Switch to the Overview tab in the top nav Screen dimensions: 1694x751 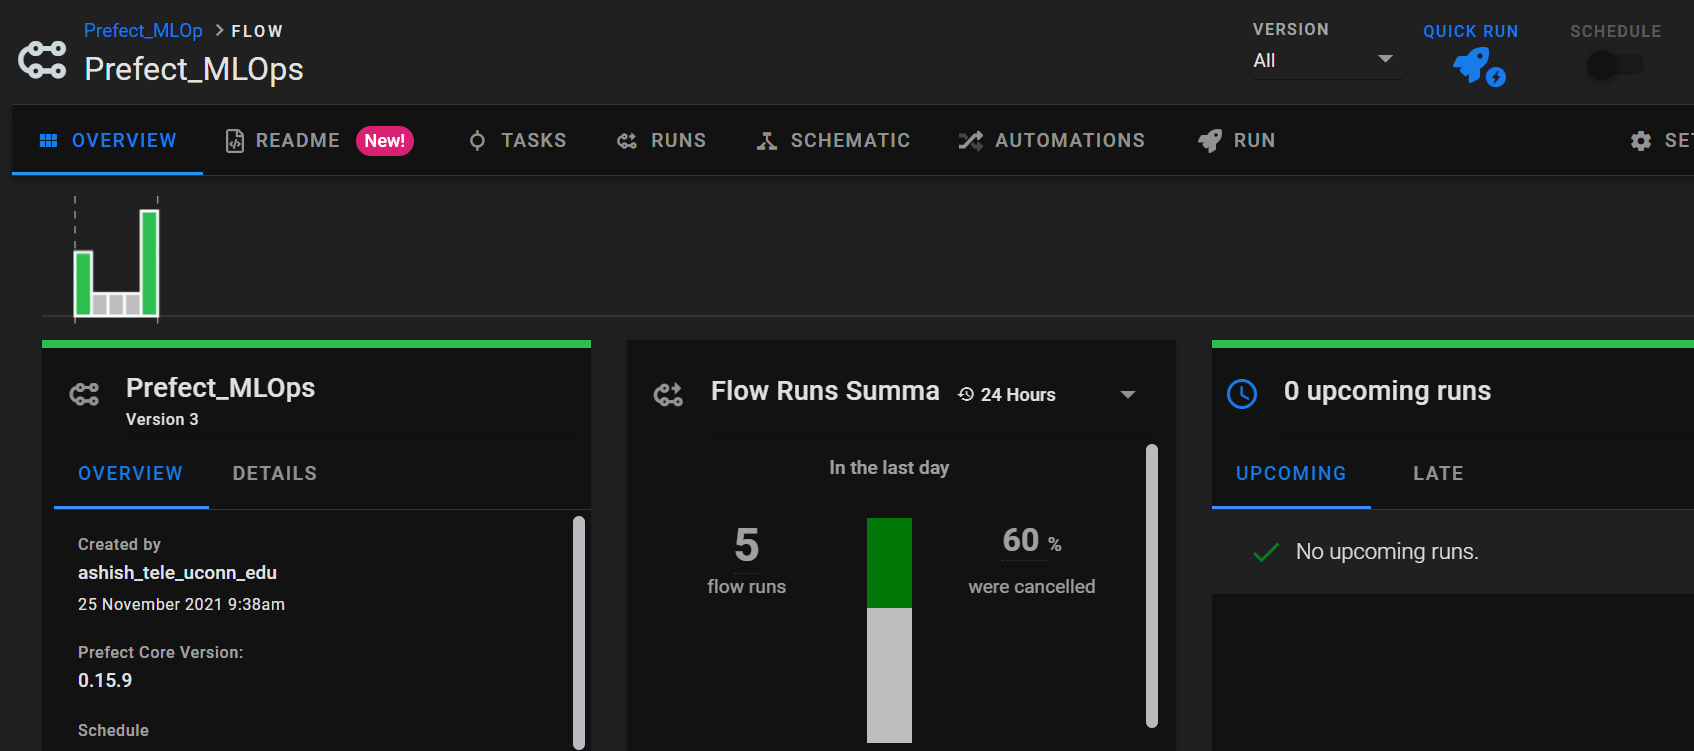click(107, 140)
